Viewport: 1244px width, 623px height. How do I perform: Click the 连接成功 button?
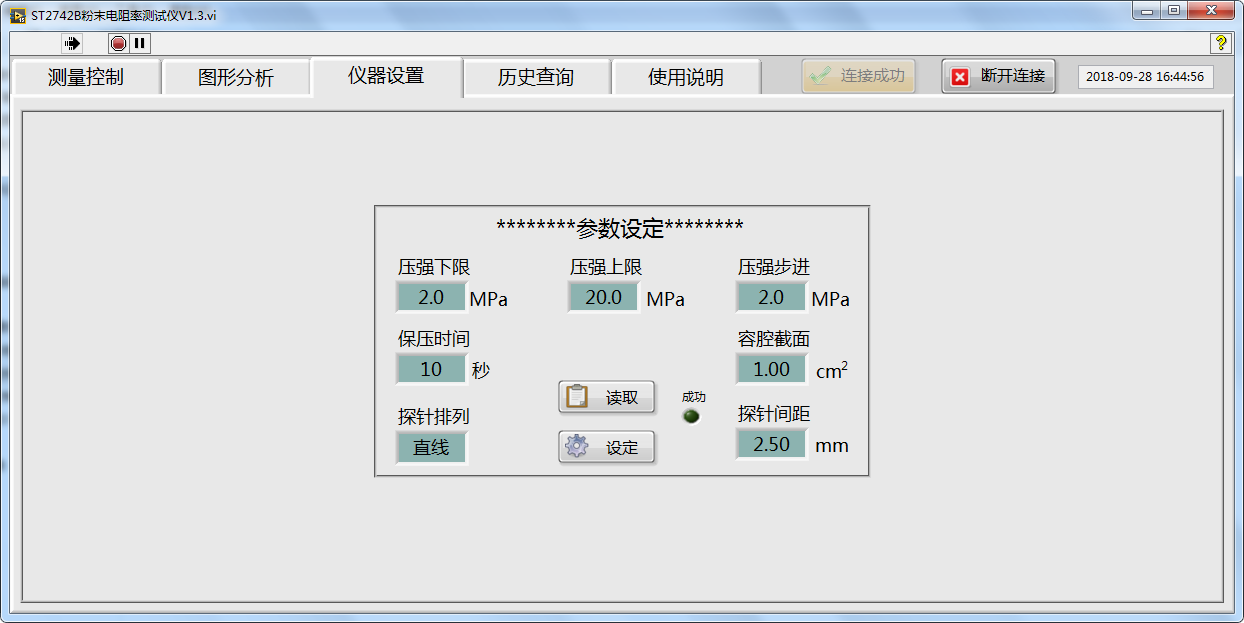[859, 76]
